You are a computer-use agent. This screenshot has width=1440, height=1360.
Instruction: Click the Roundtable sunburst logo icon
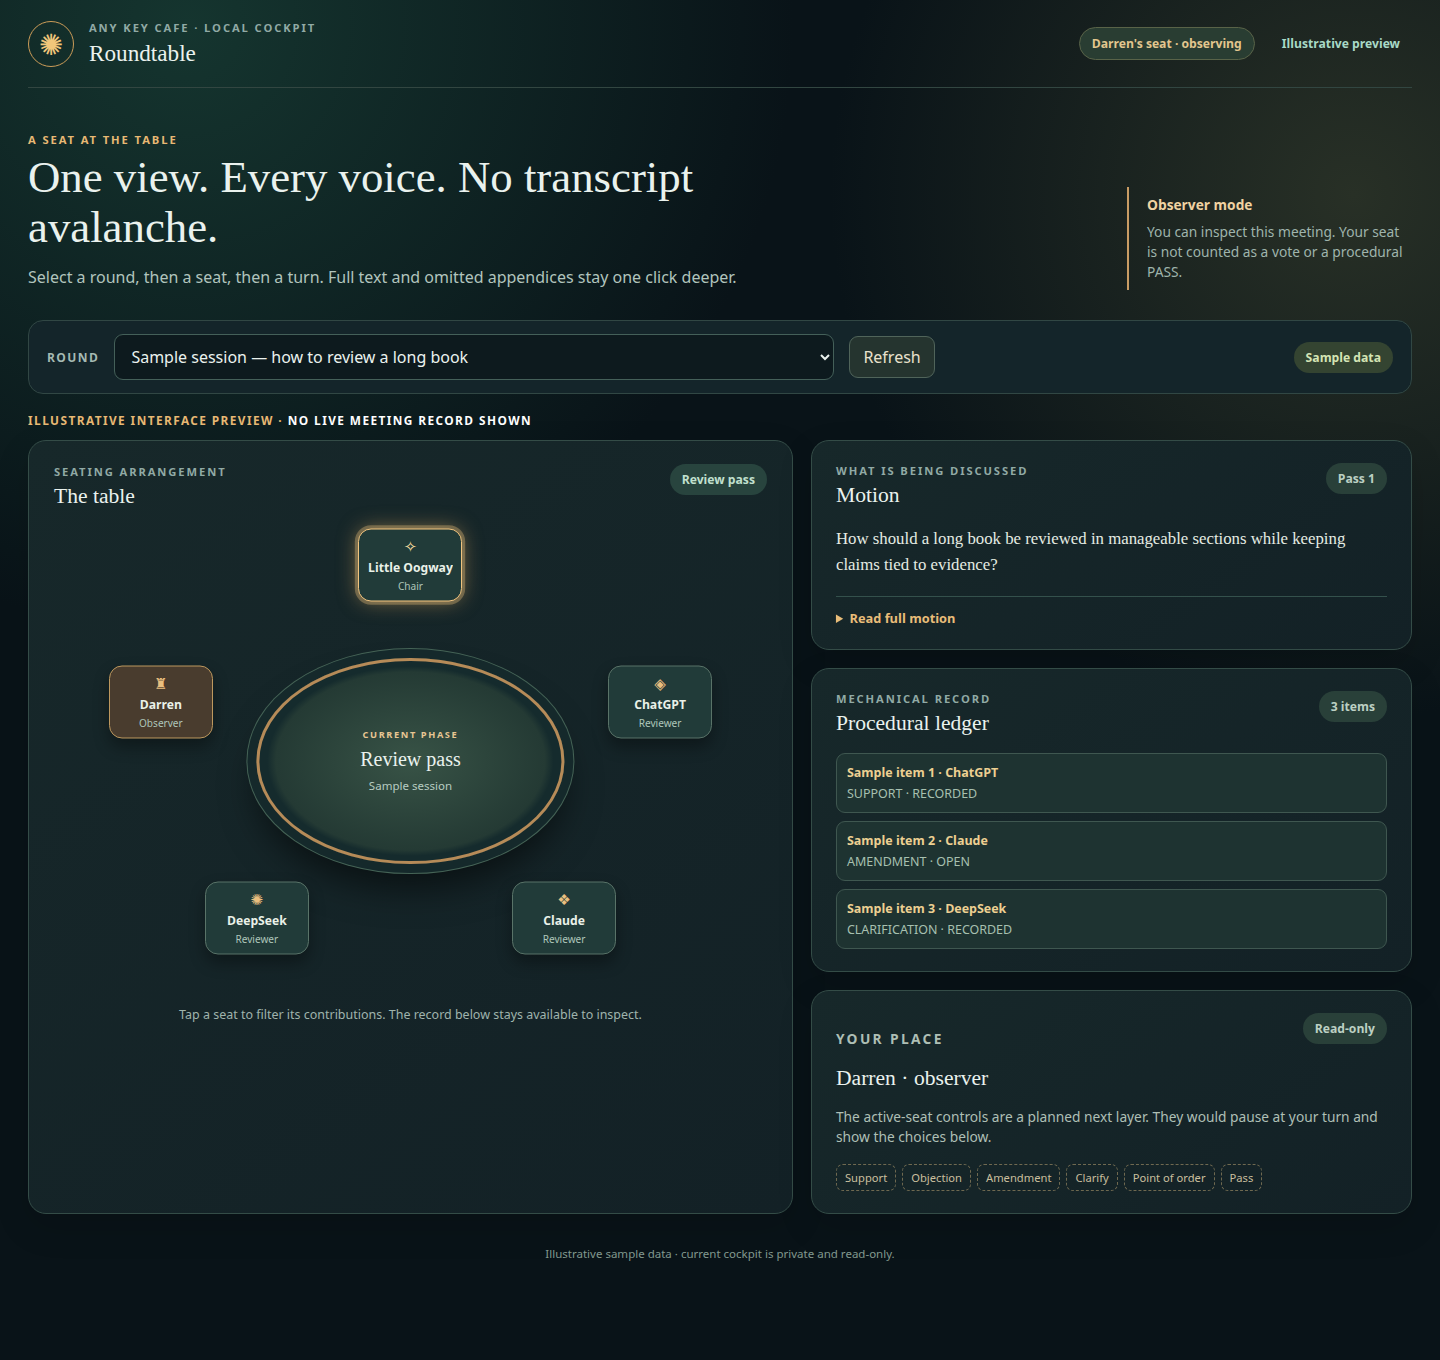[51, 44]
